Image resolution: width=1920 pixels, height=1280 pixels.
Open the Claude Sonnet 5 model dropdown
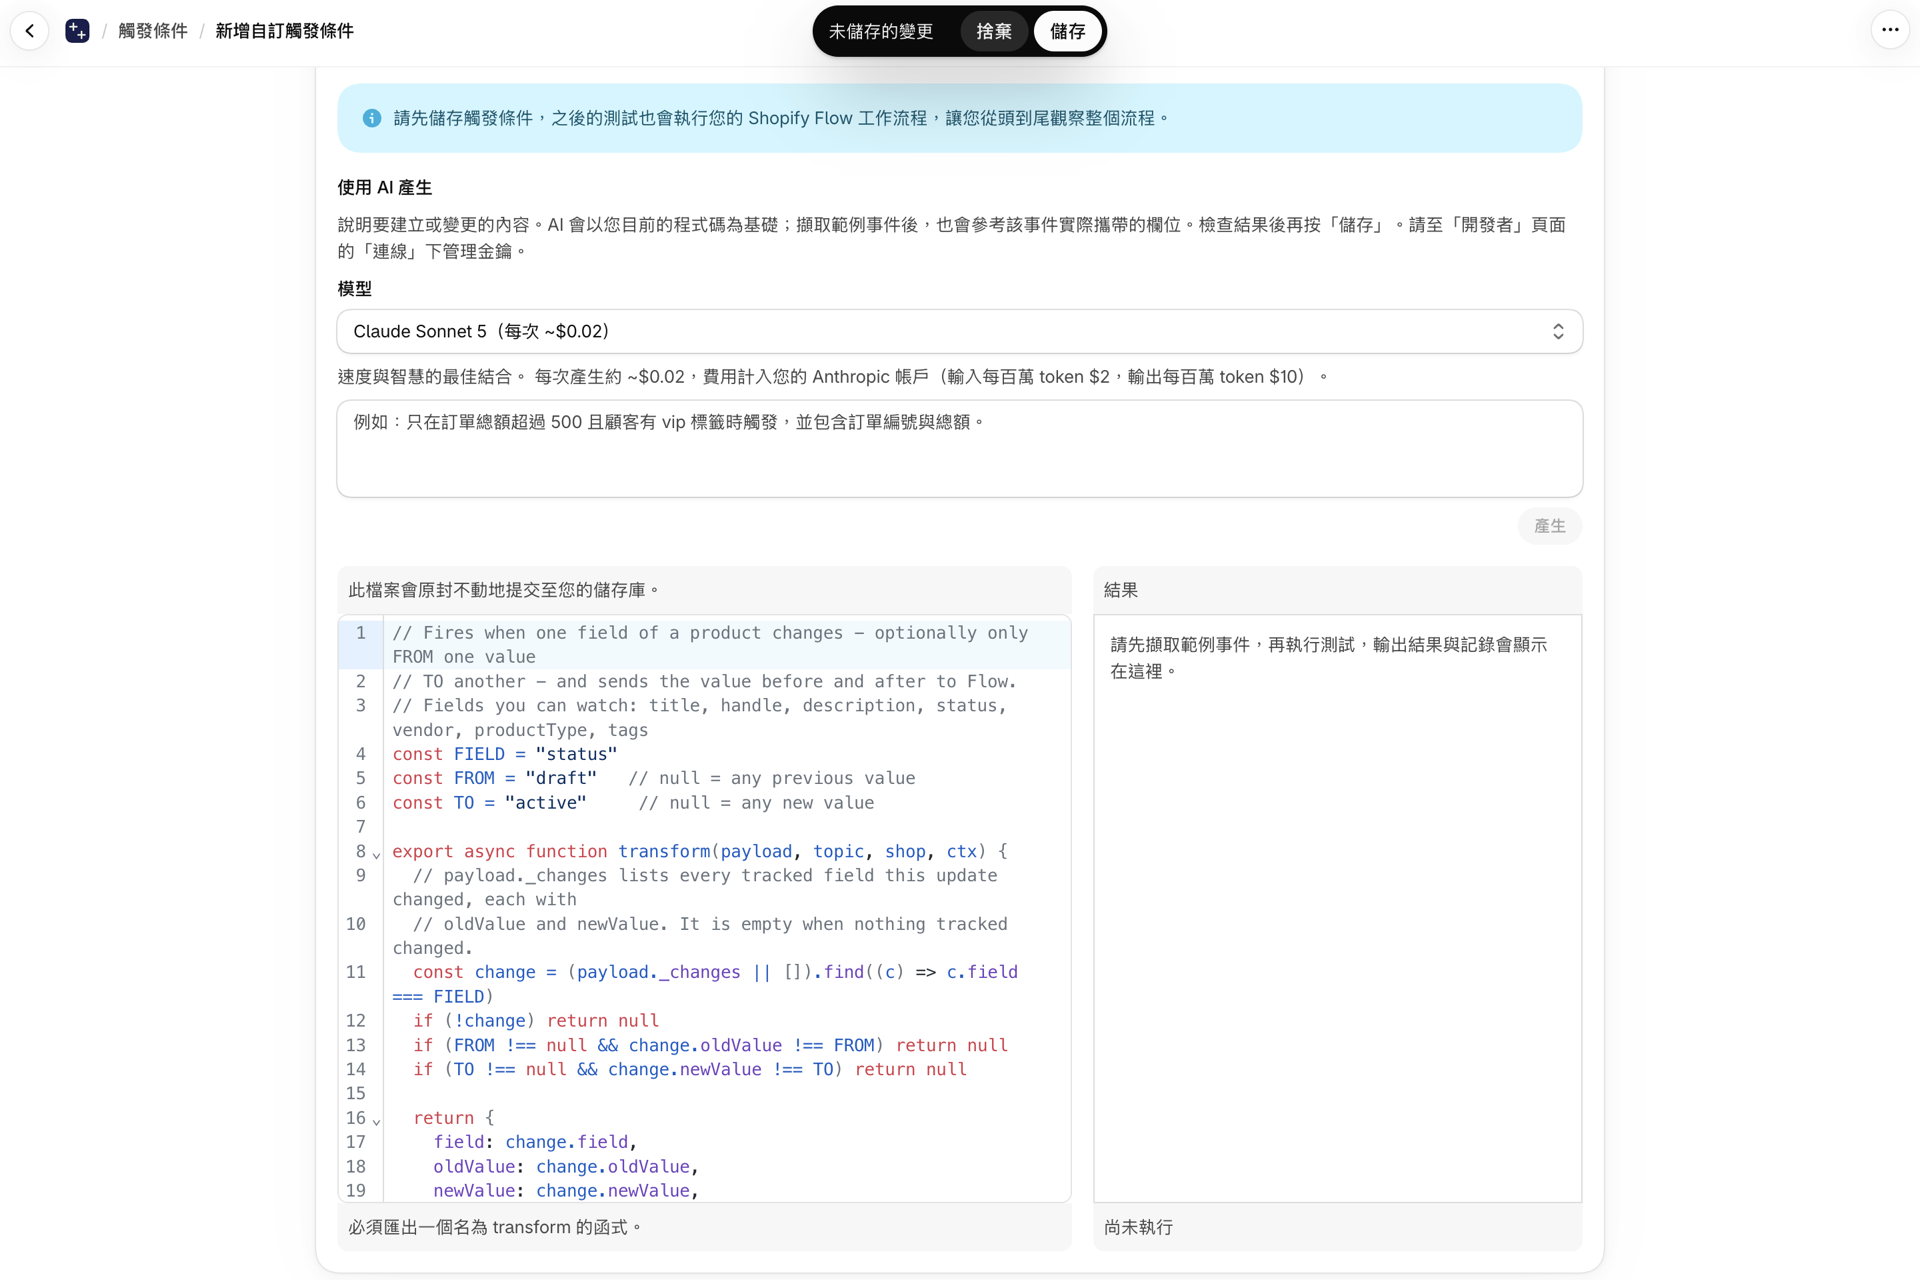click(959, 331)
